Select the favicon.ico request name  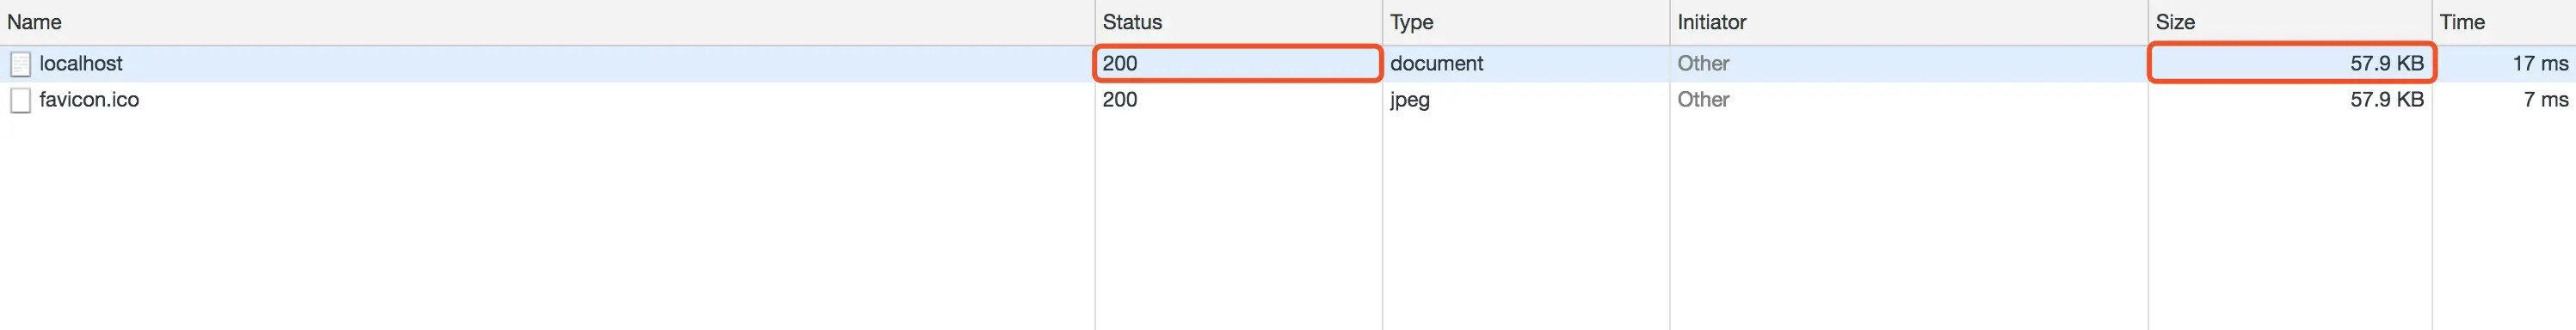89,99
